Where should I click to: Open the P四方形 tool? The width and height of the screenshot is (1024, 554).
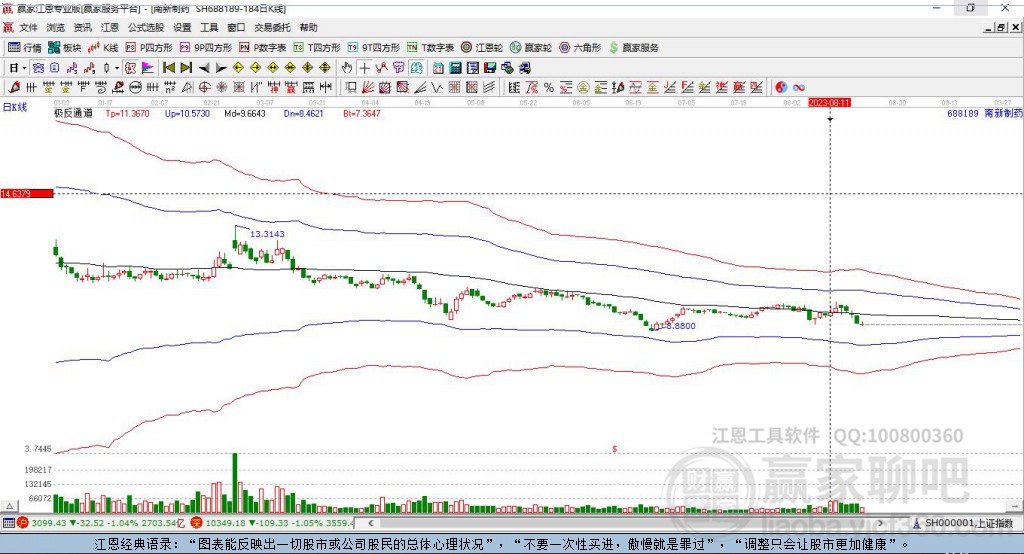pyautogui.click(x=149, y=48)
